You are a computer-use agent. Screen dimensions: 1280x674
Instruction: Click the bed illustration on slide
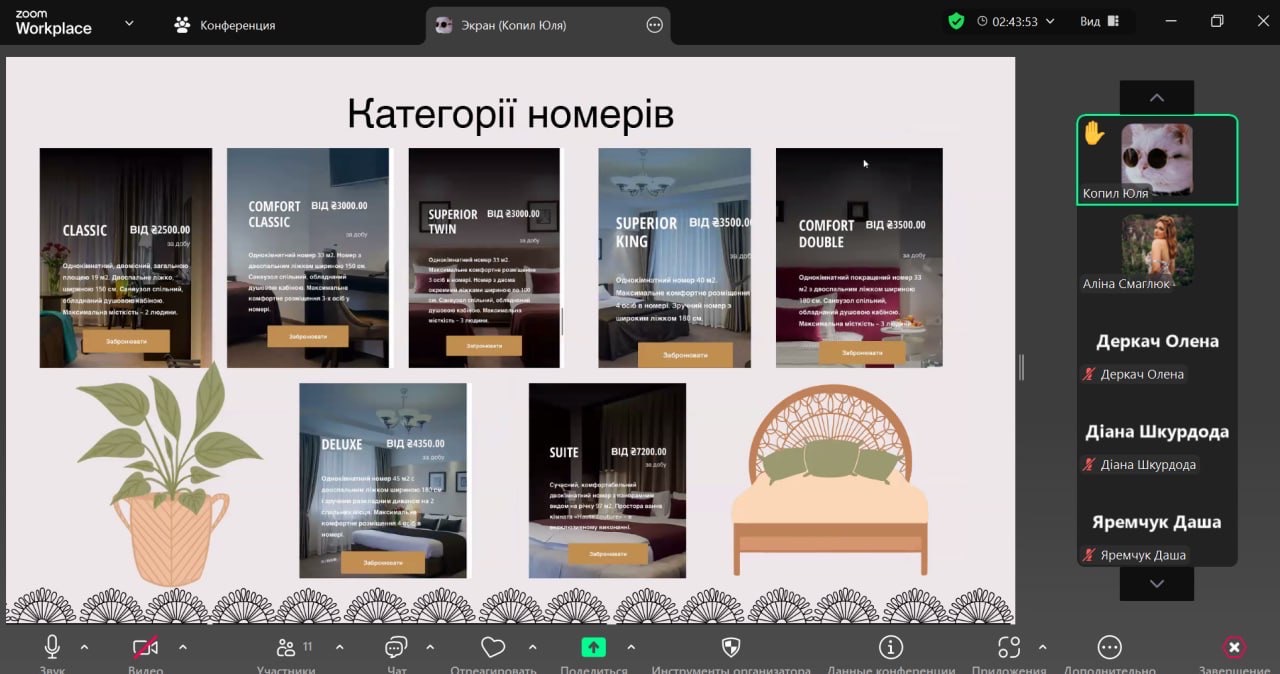tap(830, 482)
